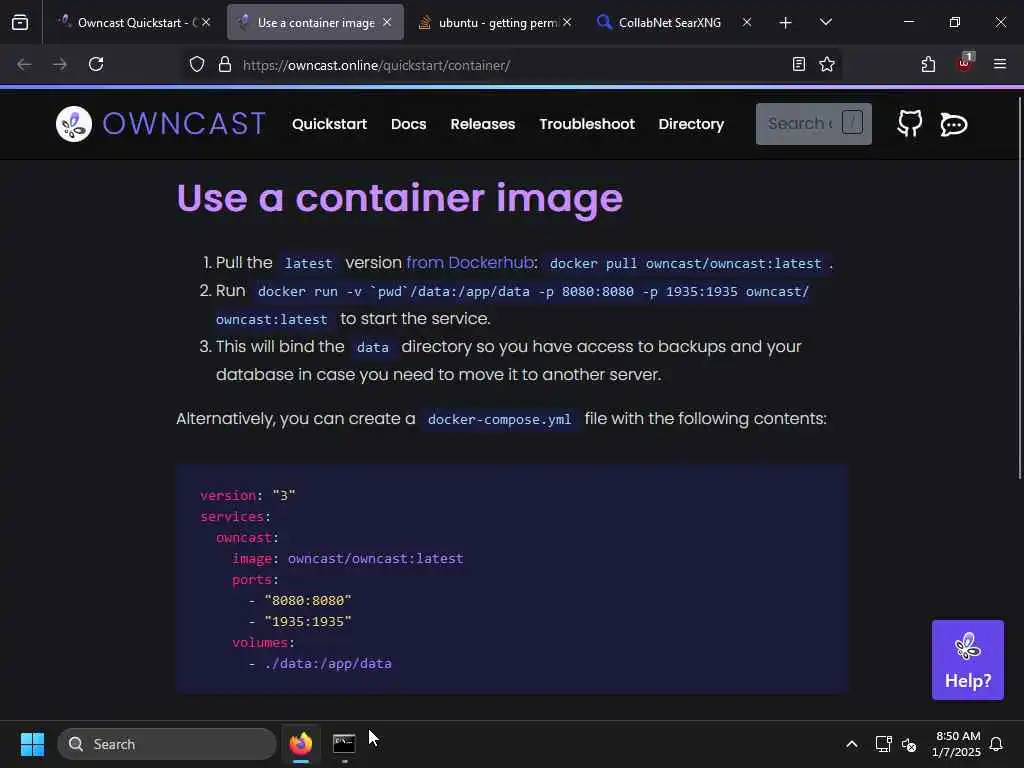Bookmark this page with the star icon

point(827,65)
